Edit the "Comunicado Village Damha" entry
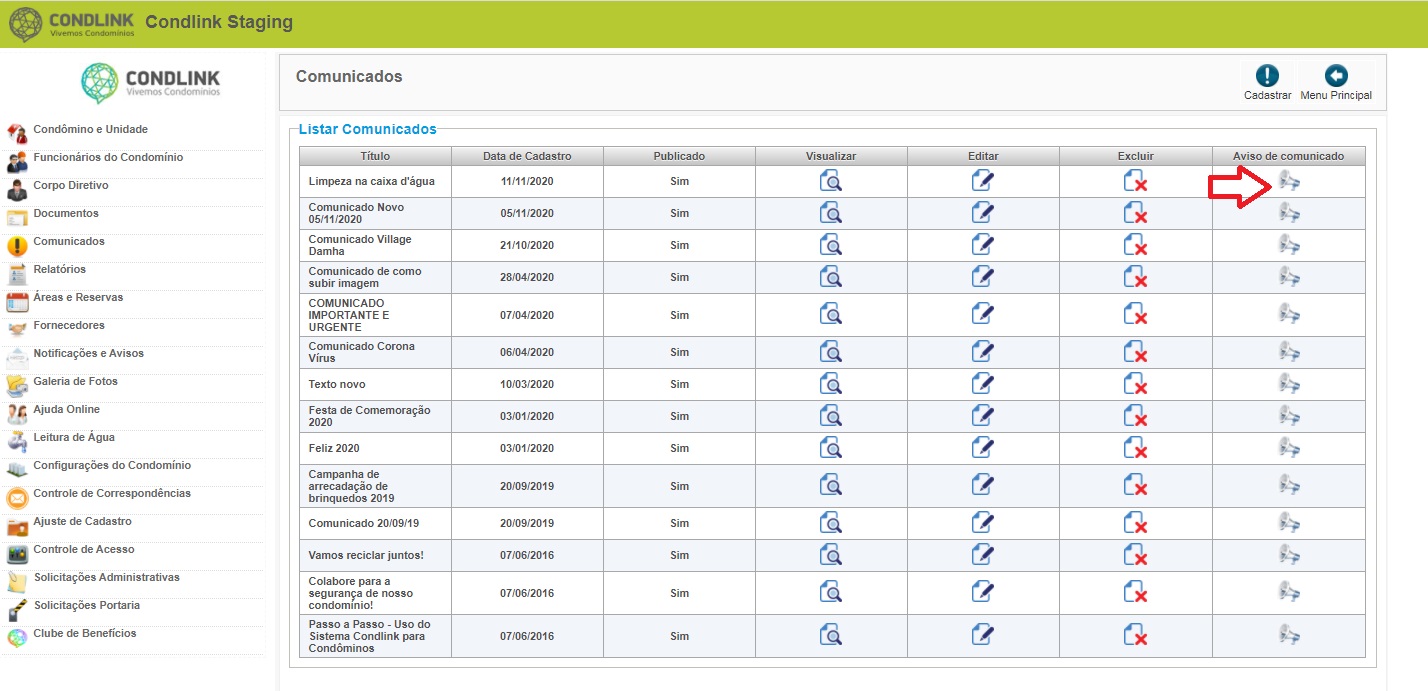This screenshot has width=1428, height=691. pyautogui.click(x=983, y=245)
